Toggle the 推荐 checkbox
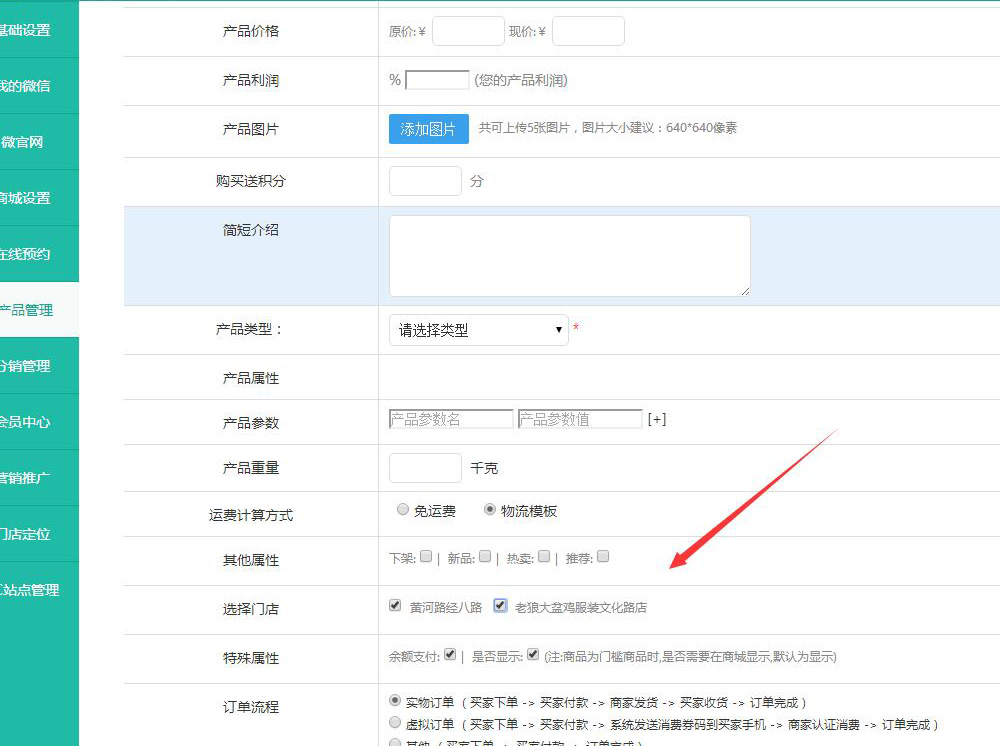 [603, 557]
